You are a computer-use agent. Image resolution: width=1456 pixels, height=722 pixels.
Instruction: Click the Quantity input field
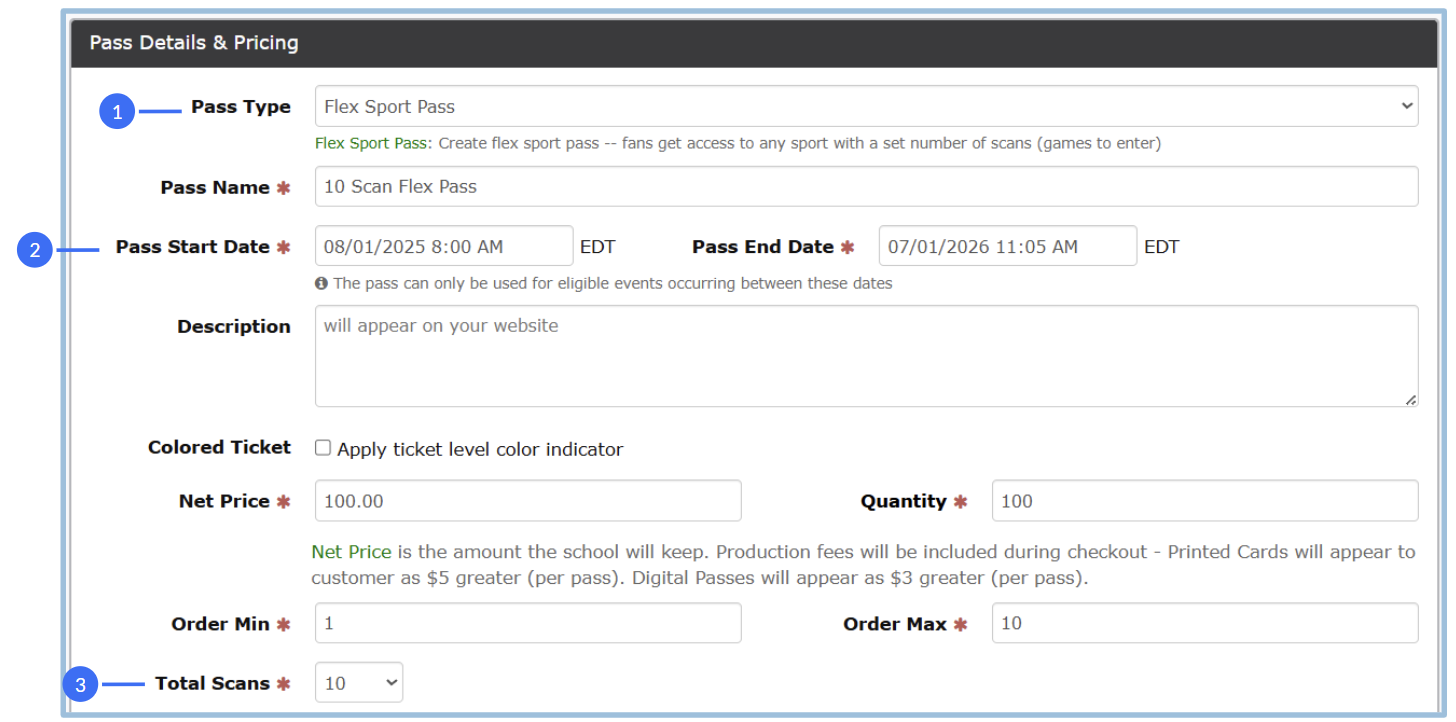tap(1204, 501)
